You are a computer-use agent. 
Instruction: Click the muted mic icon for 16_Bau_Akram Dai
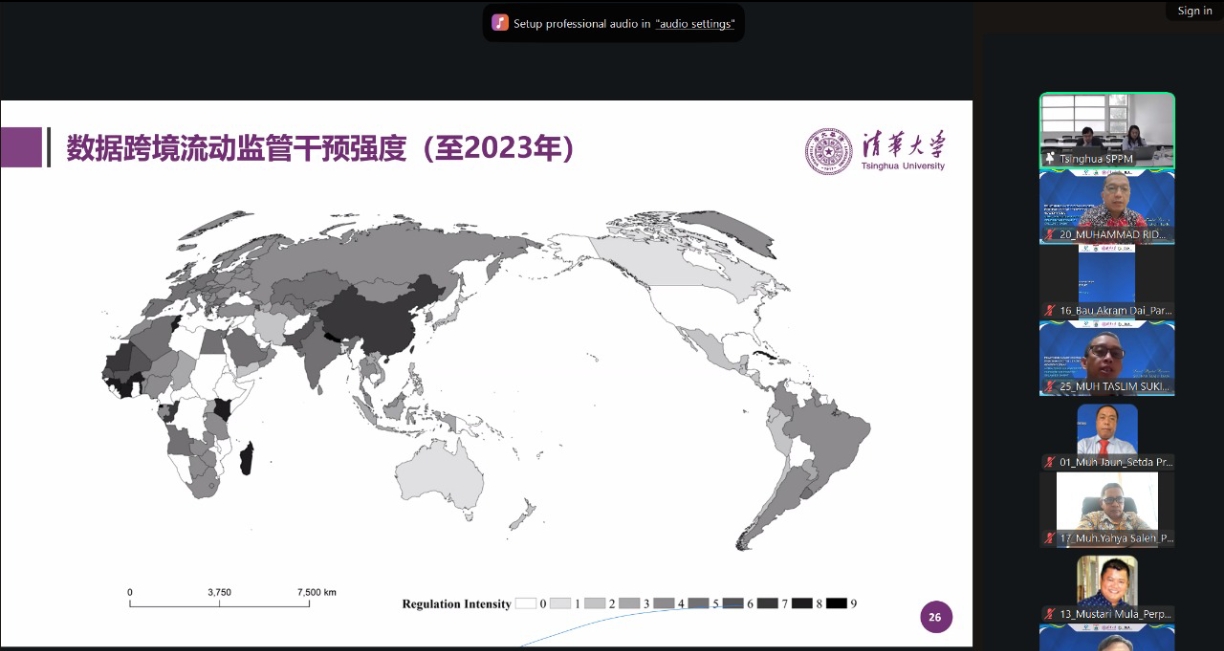tap(1049, 311)
